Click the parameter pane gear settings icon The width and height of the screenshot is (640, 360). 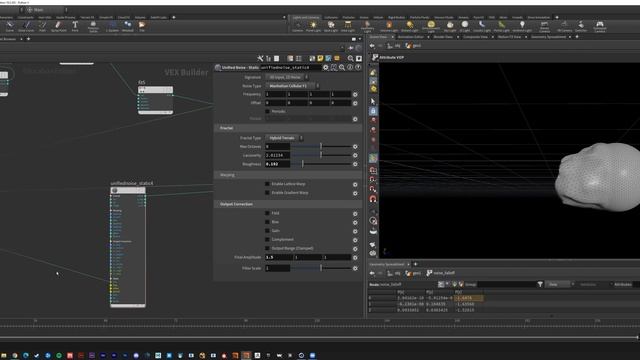click(326, 67)
